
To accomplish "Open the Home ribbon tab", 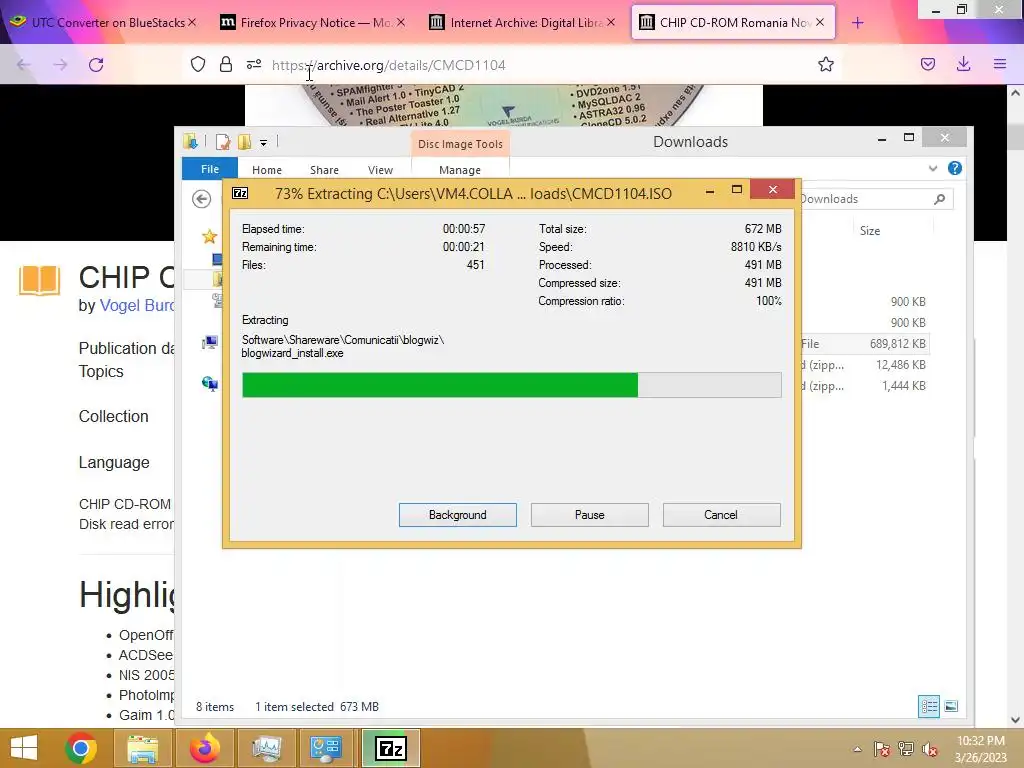I will [266, 170].
